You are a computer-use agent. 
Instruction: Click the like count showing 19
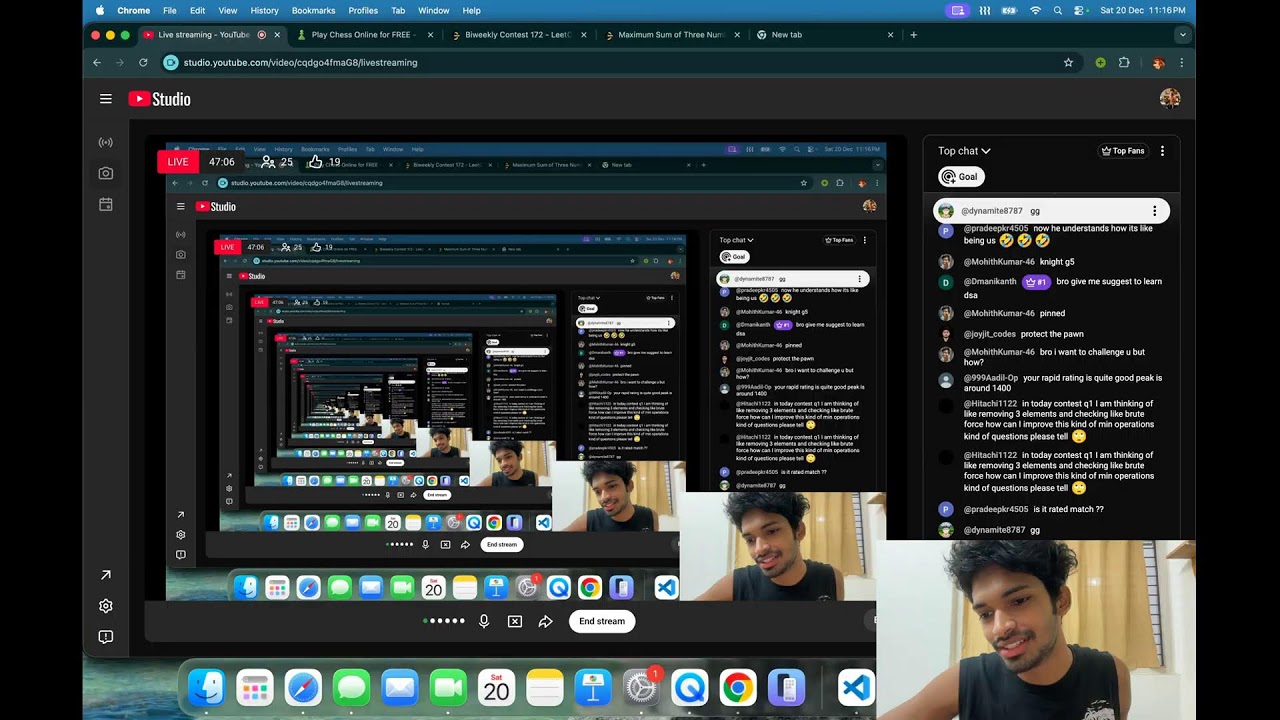tap(324, 162)
